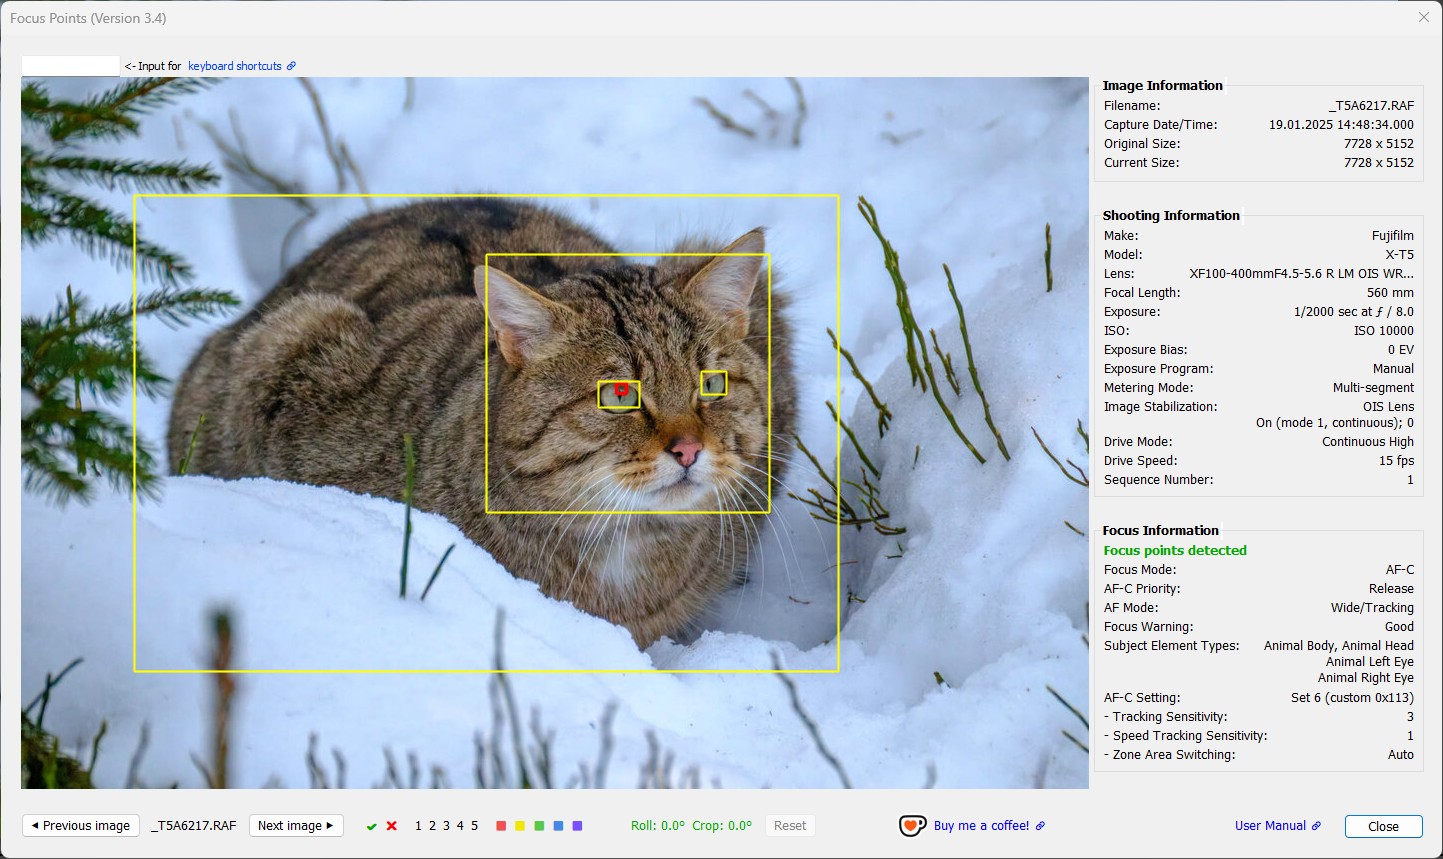Screen dimensions: 1443x859
Task: Focus the keyboard shortcut input field
Action: [x=71, y=66]
